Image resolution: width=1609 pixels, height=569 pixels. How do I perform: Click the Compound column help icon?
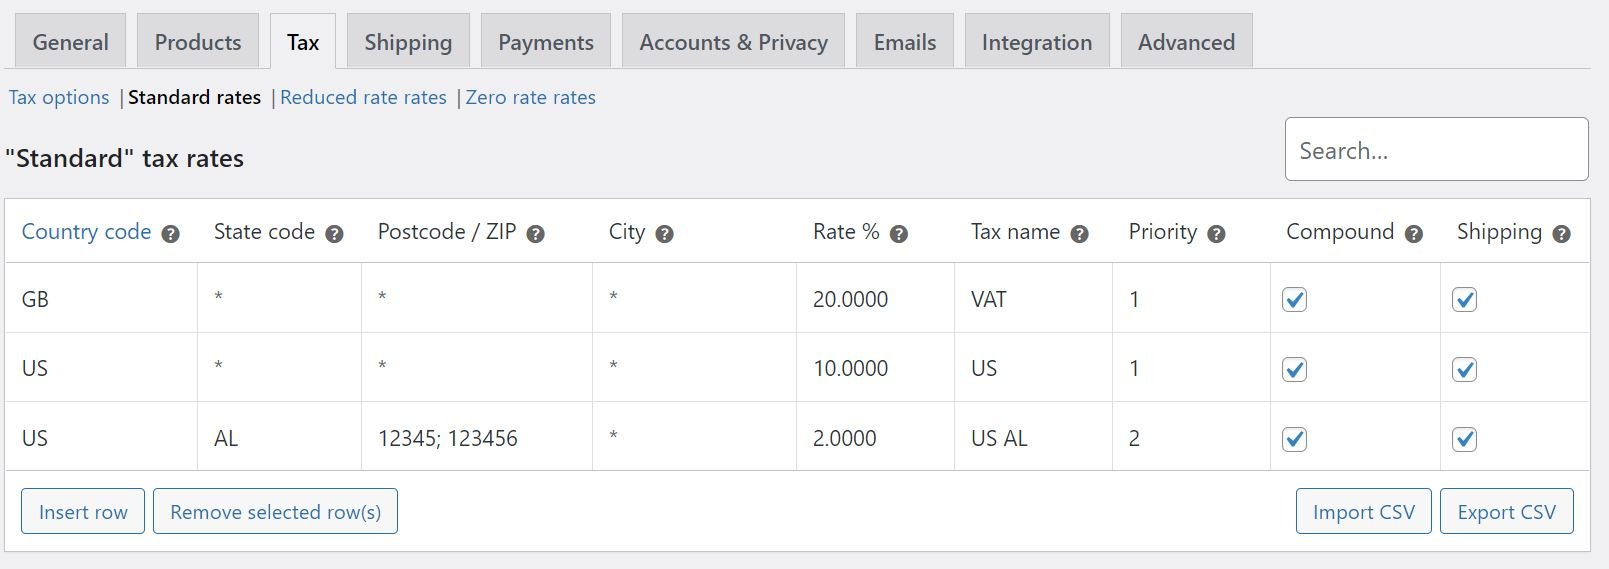[1414, 234]
